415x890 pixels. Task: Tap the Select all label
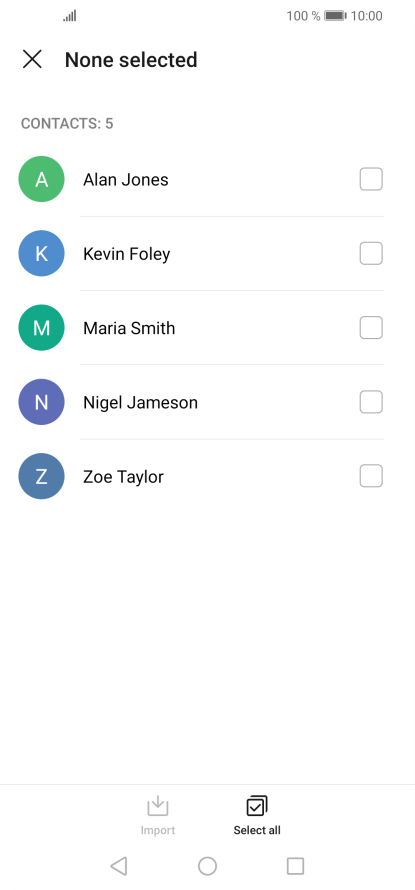[257, 830]
